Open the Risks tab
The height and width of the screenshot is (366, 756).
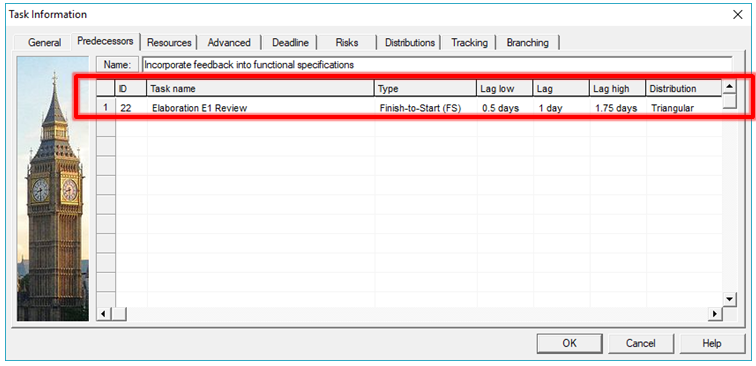(347, 42)
